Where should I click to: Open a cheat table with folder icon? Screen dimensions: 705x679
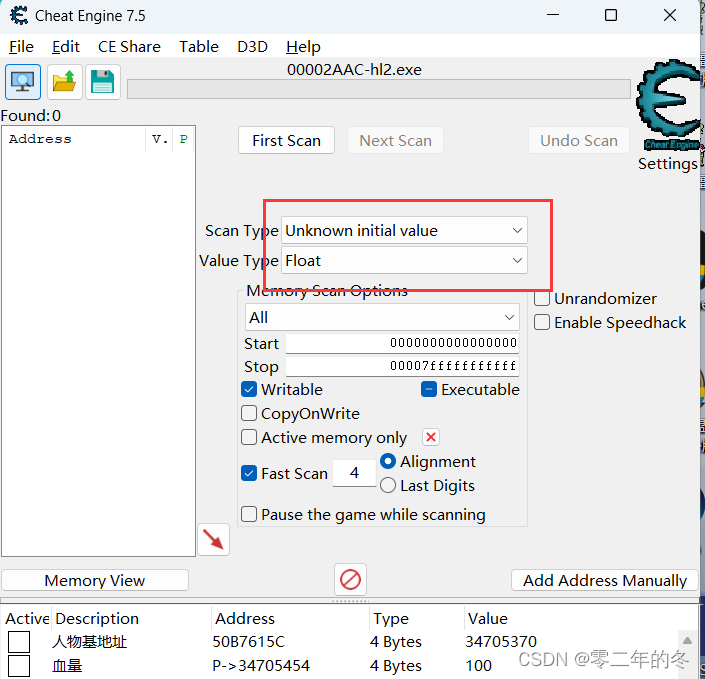(64, 82)
